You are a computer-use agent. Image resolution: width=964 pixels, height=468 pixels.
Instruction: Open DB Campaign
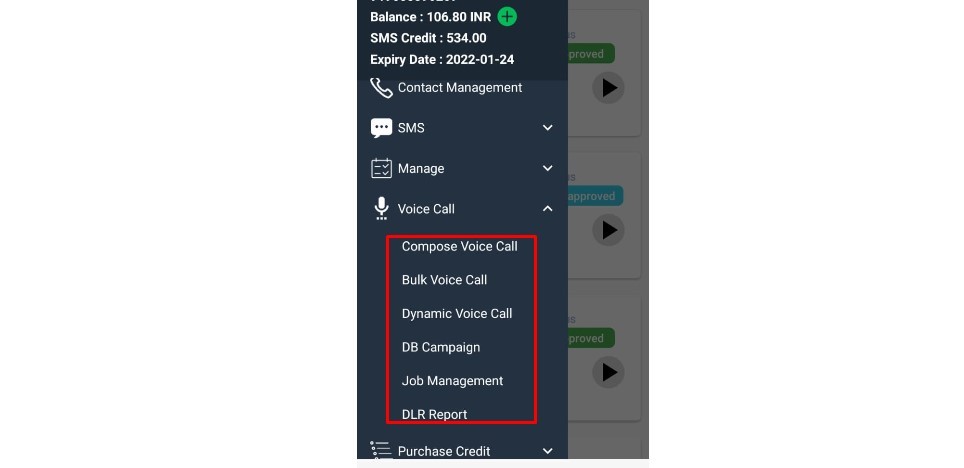441,347
